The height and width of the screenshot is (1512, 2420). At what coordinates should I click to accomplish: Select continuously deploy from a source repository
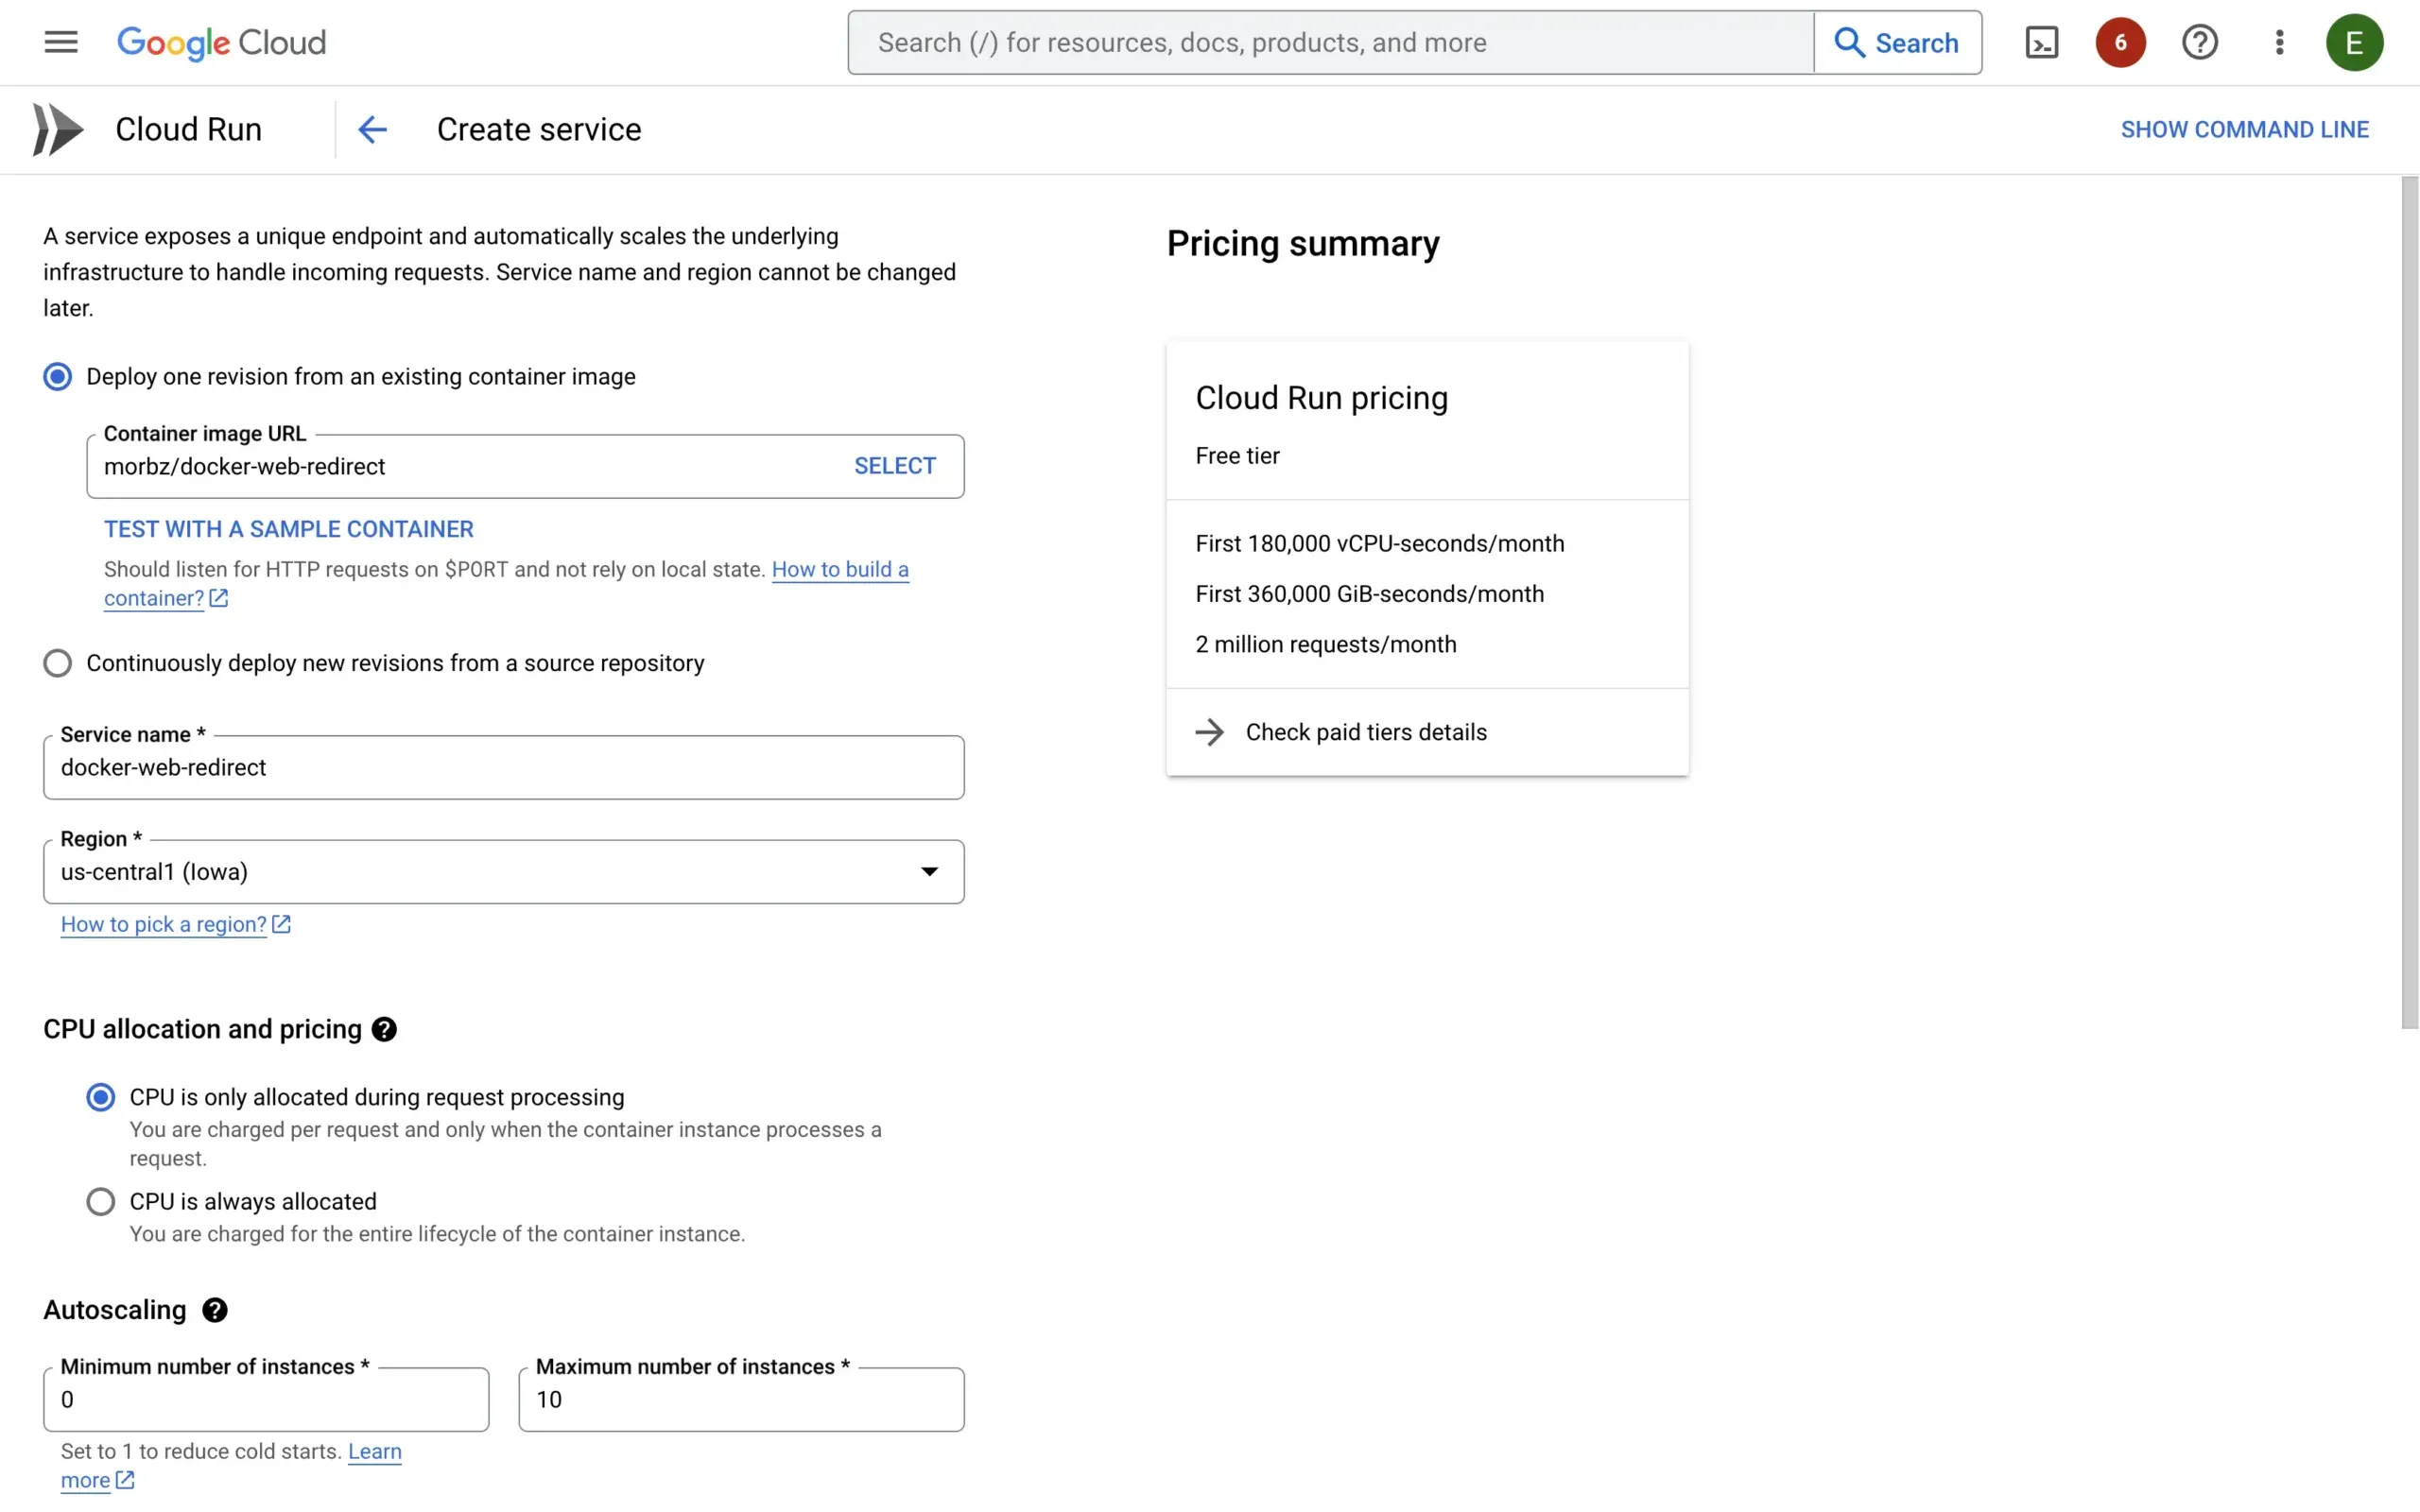coord(58,663)
